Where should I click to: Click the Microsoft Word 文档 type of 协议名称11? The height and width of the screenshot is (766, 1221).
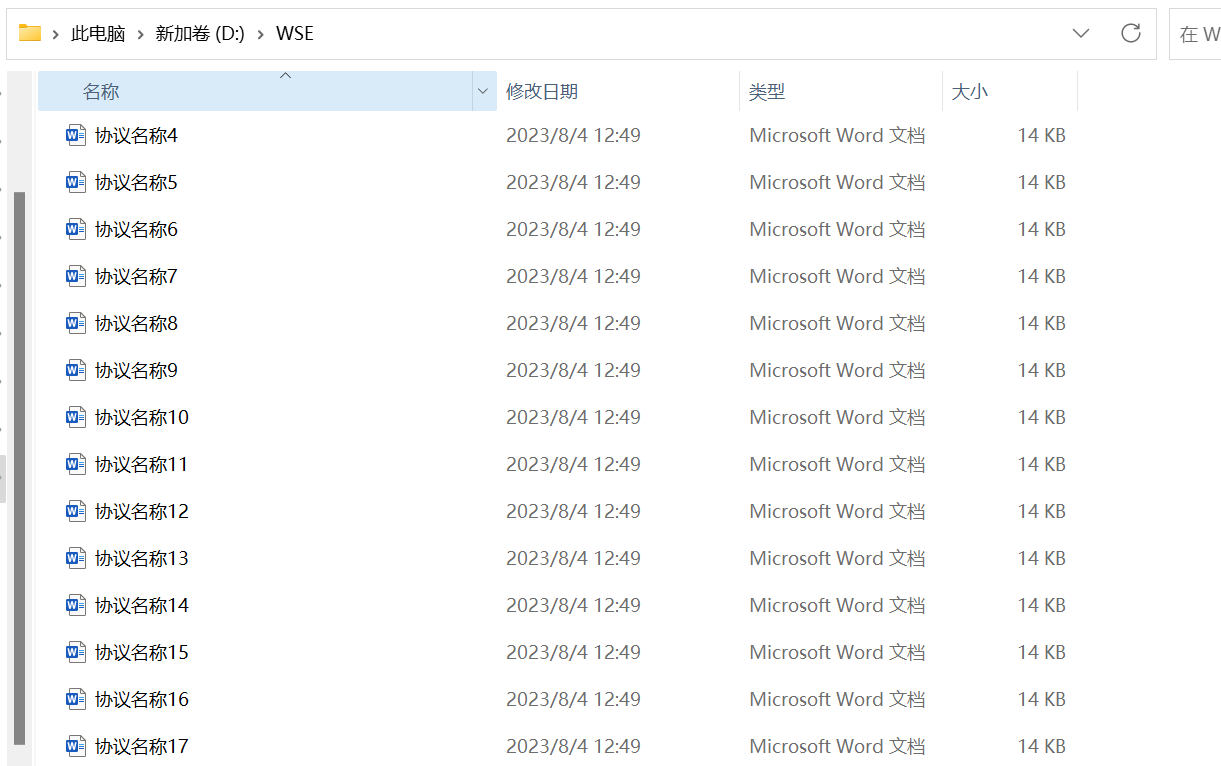837,464
